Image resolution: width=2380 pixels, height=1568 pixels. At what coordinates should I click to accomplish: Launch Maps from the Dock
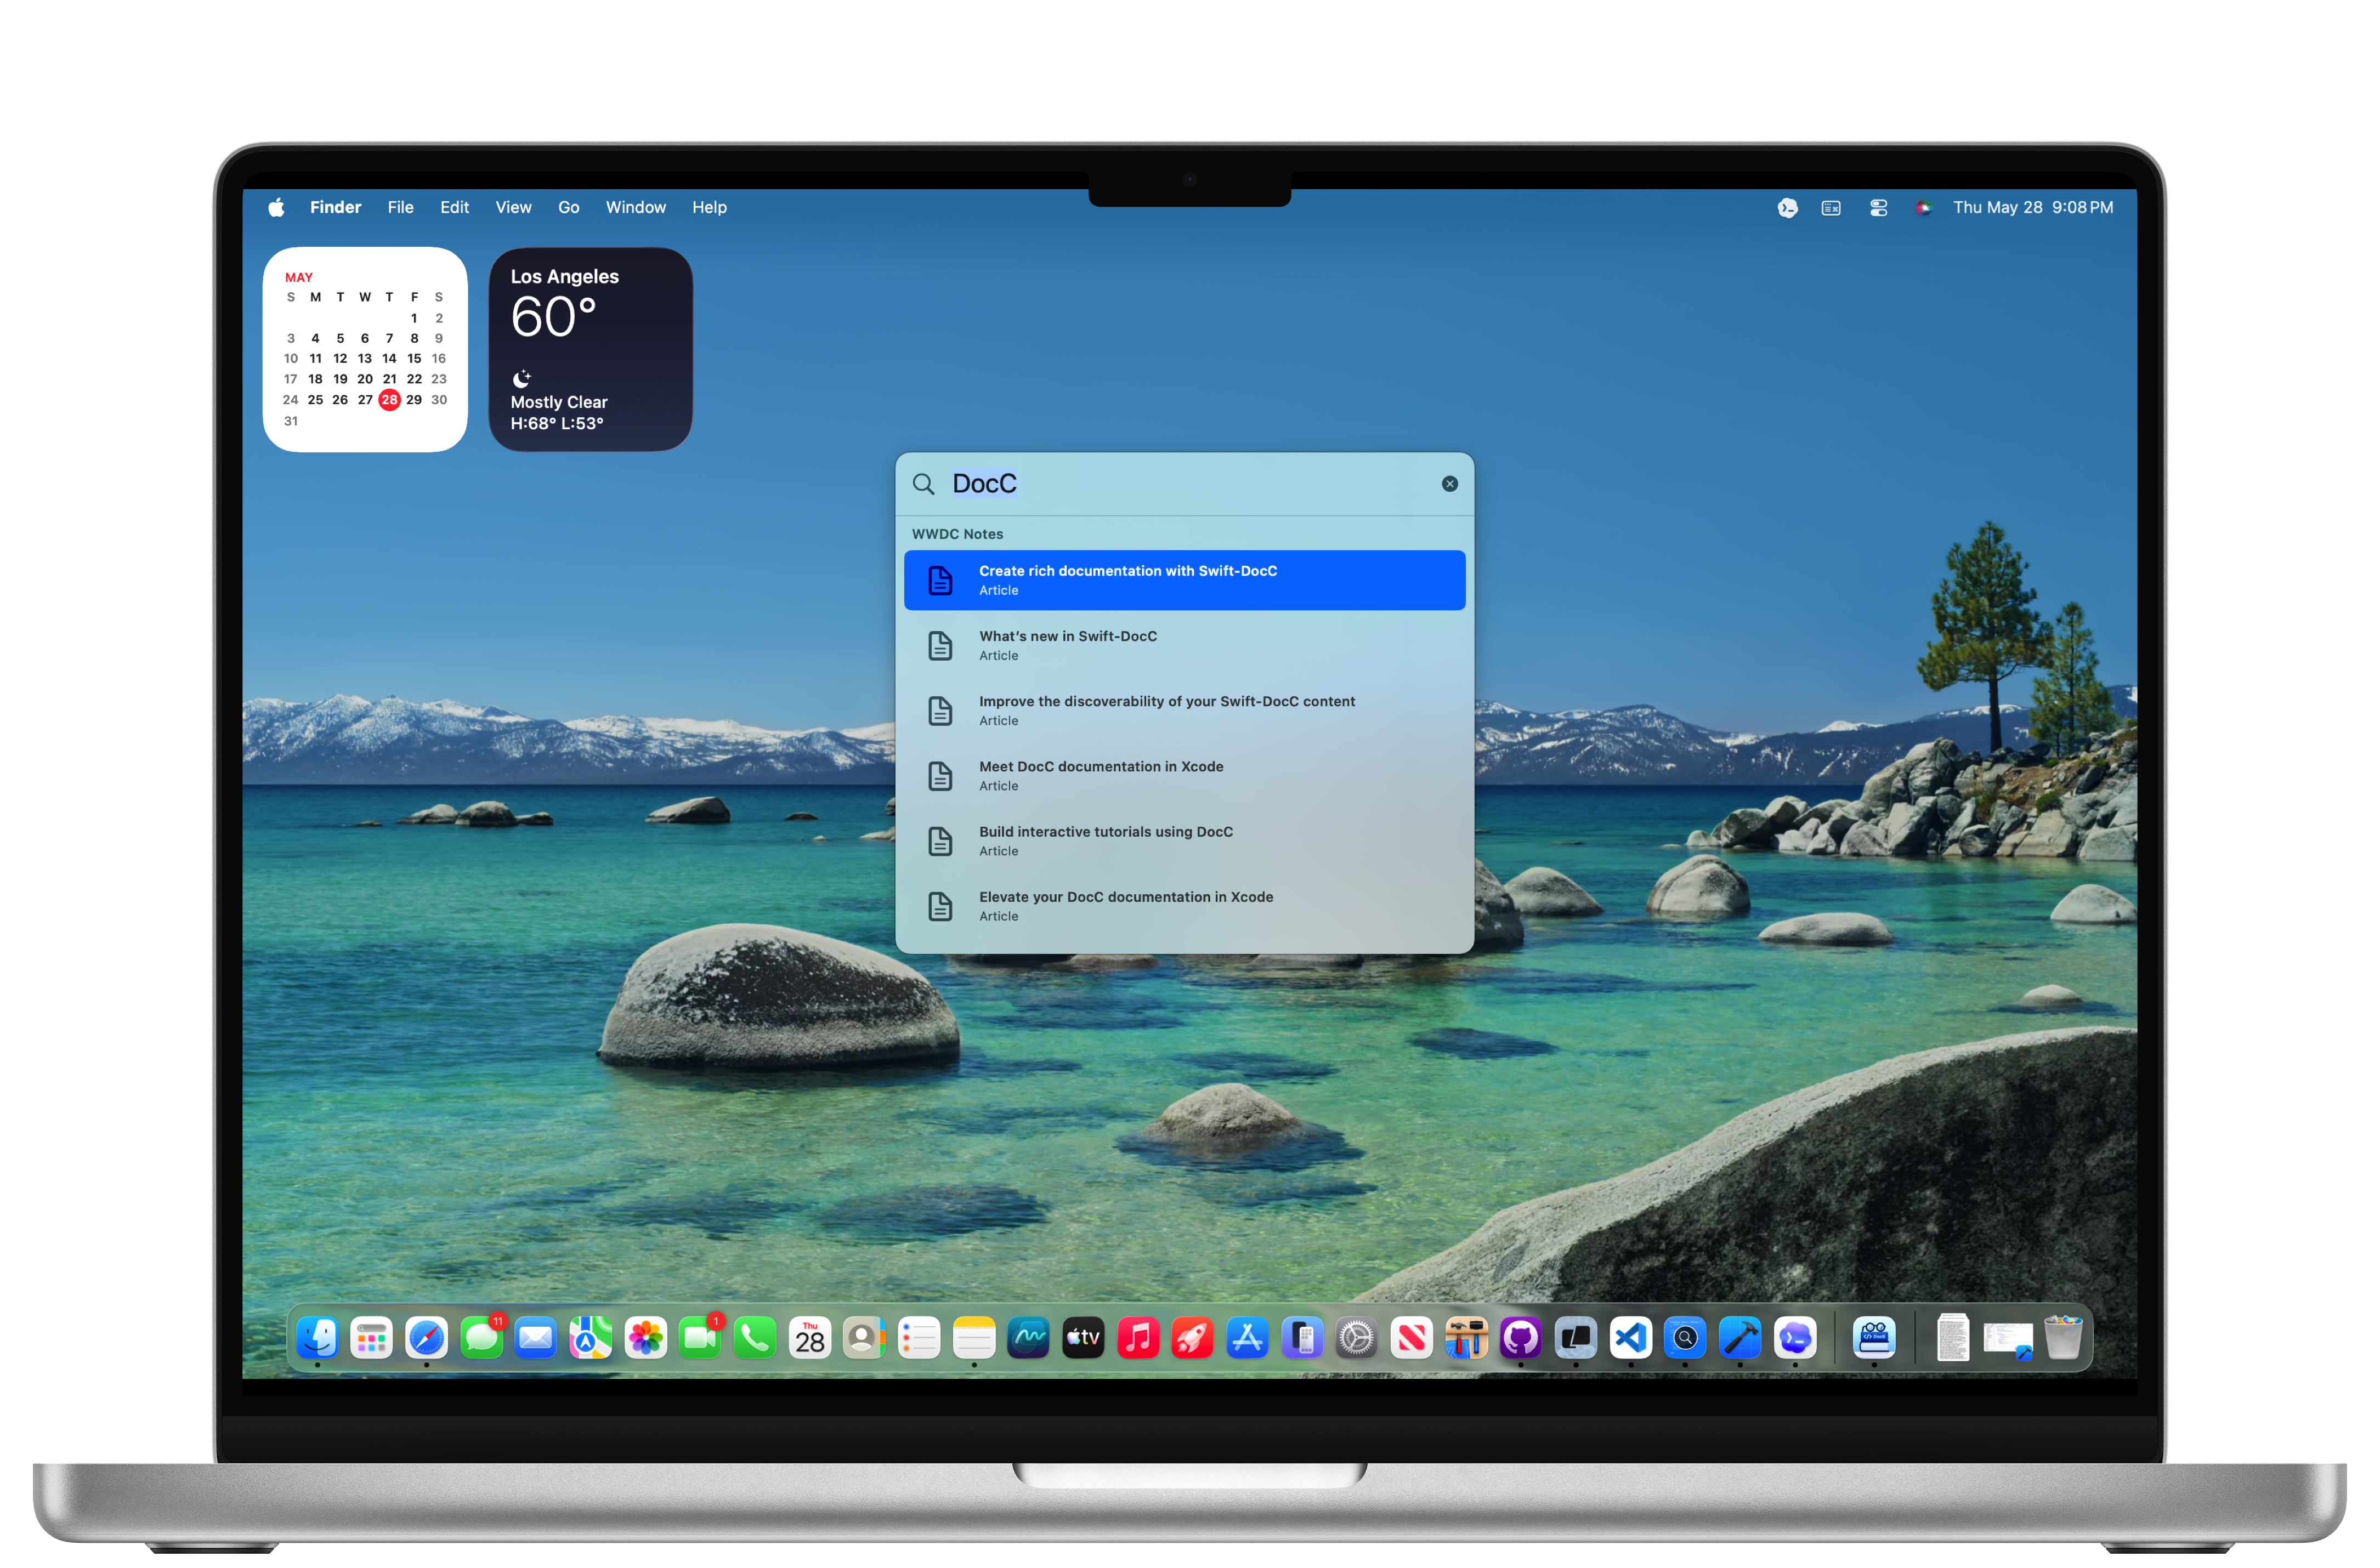click(591, 1337)
